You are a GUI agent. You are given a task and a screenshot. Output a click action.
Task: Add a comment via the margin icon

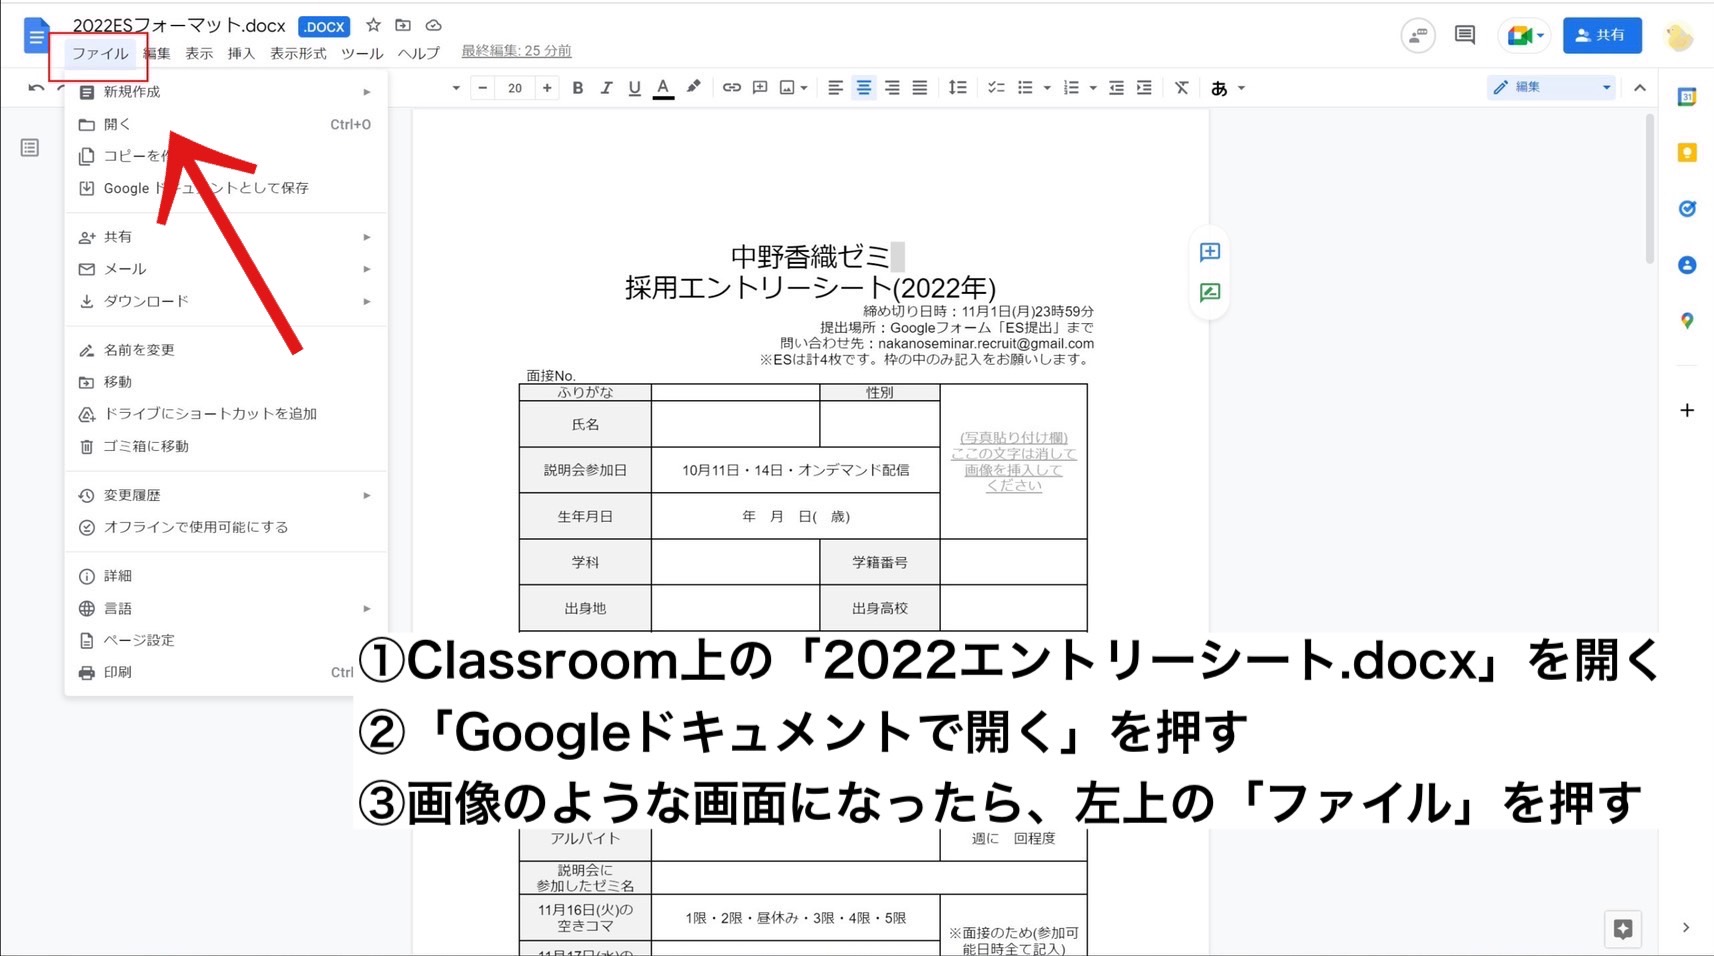pyautogui.click(x=1210, y=252)
